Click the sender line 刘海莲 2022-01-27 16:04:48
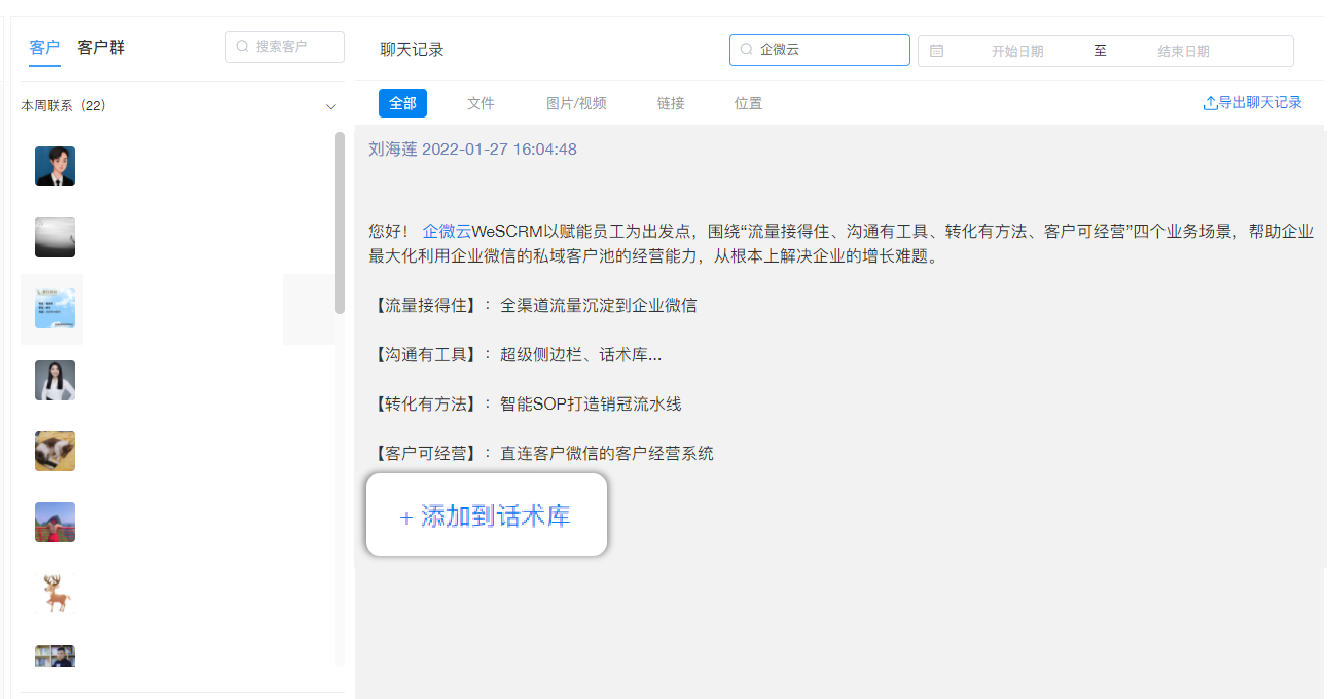Viewport: 1328px width, 699px height. coord(472,149)
